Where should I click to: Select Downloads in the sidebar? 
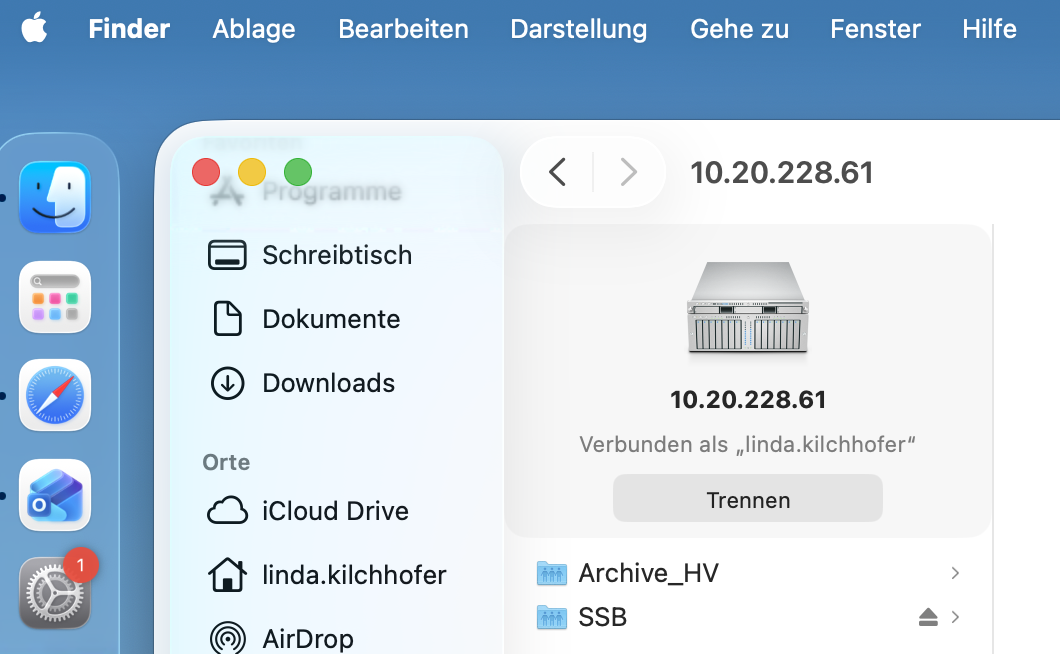[x=328, y=383]
